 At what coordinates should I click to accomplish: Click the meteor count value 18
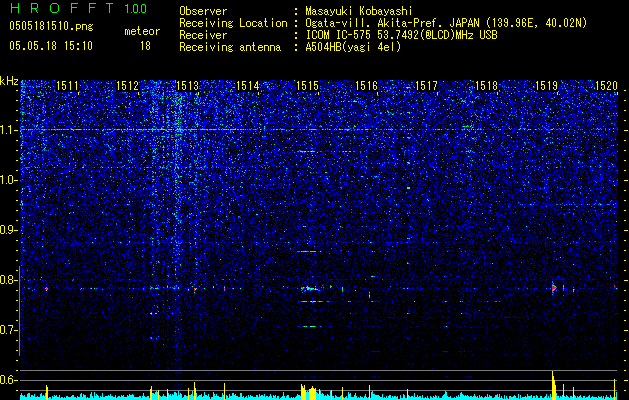[145, 46]
